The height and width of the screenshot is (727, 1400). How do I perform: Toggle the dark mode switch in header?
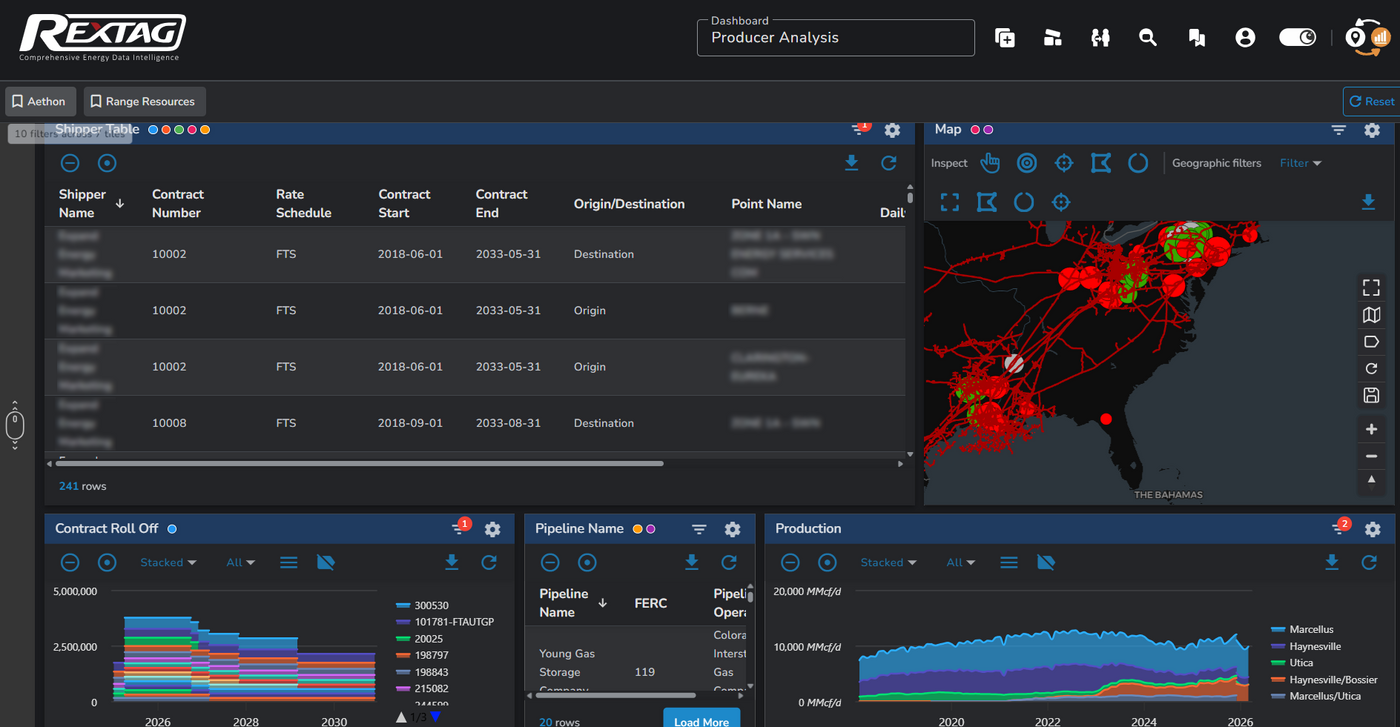pyautogui.click(x=1298, y=38)
